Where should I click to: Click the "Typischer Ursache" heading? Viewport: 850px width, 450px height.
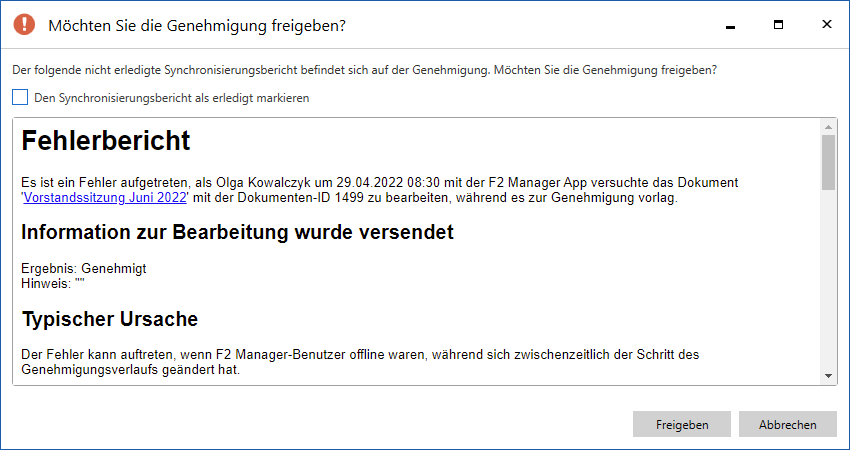click(x=109, y=319)
